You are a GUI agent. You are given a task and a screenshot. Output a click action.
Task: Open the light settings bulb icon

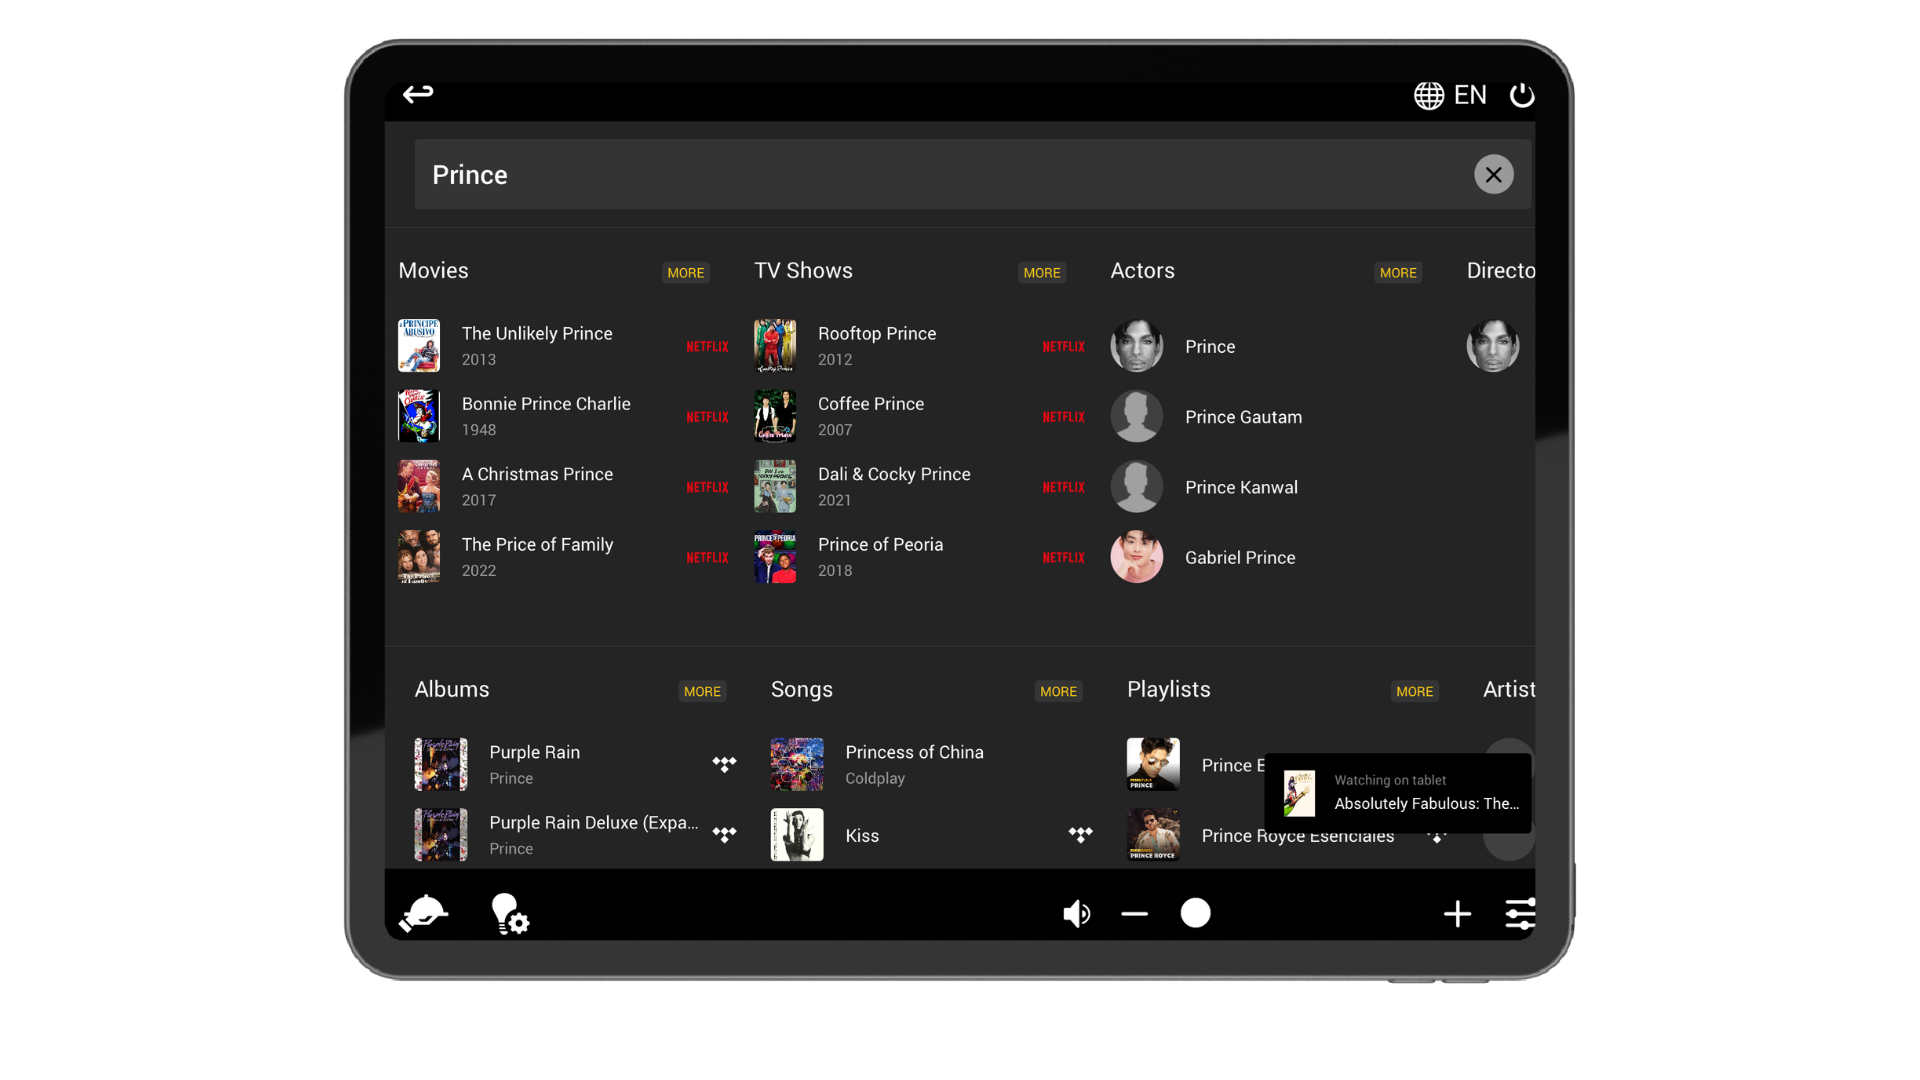[x=509, y=913]
